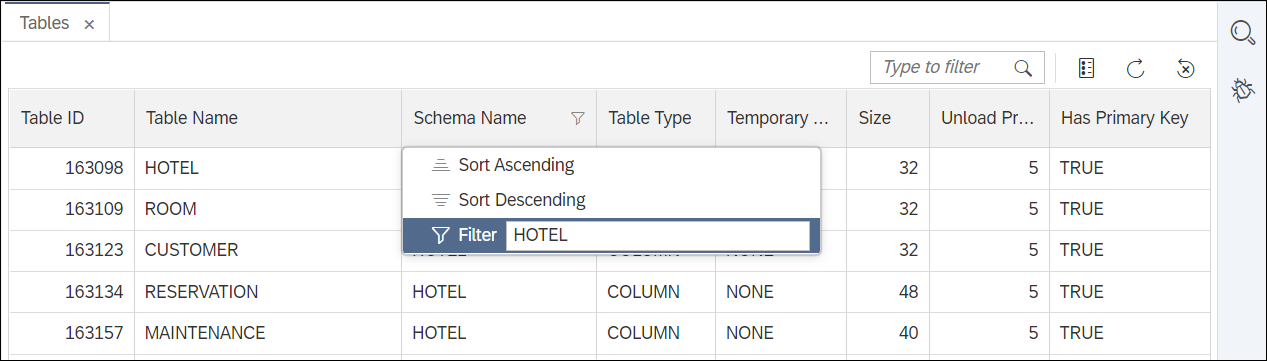Click the Table Name column header
The height and width of the screenshot is (361, 1267).
[x=268, y=118]
